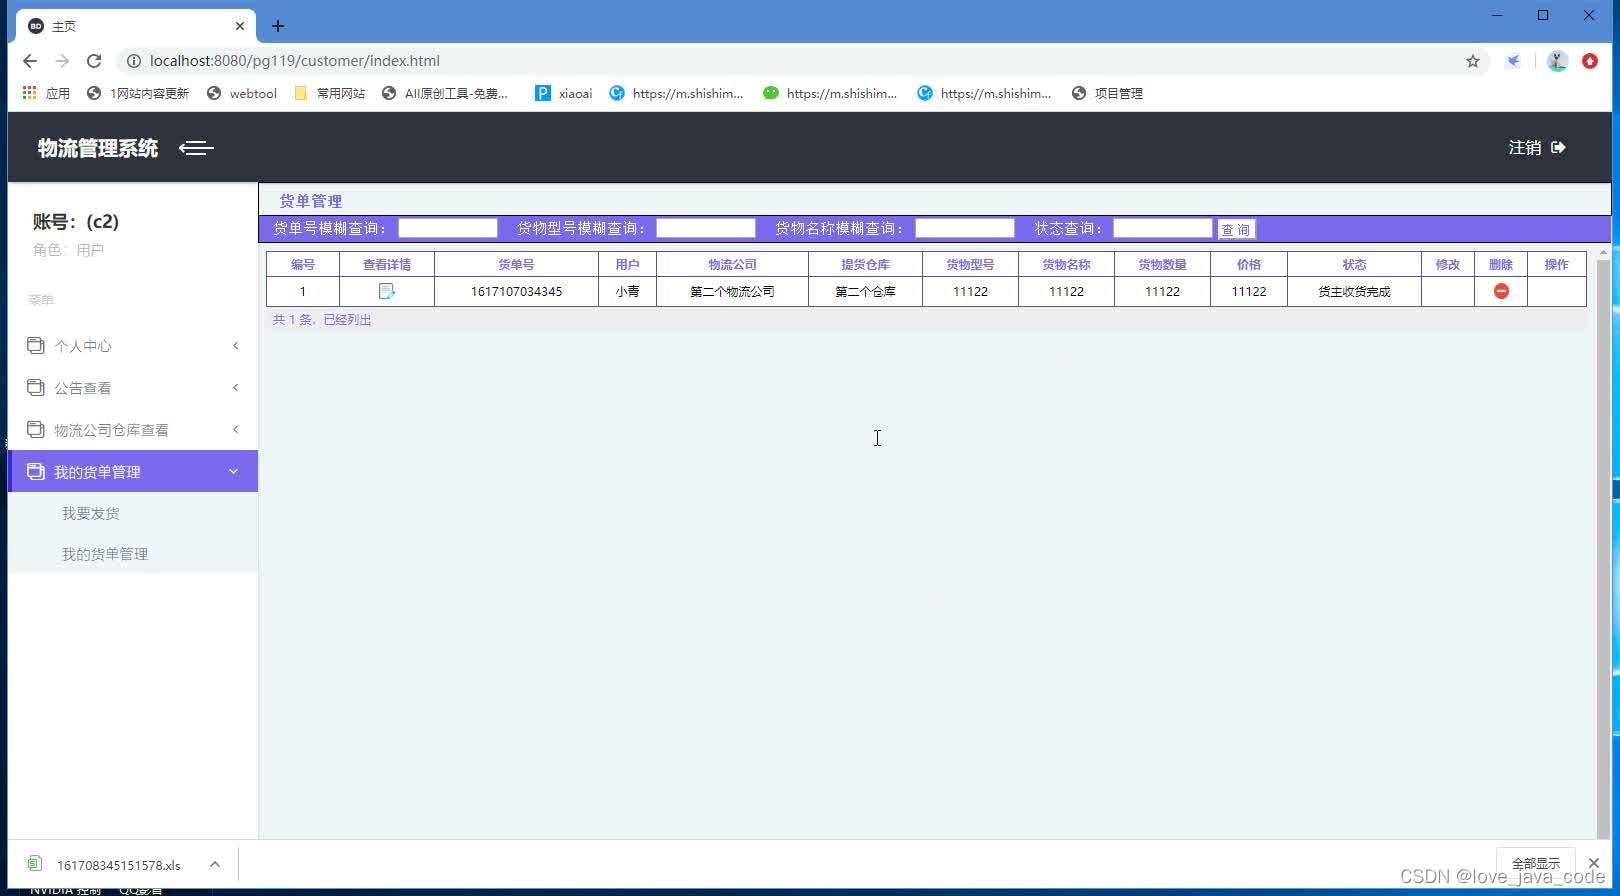Click the 个人中心 menu icon
Image resolution: width=1620 pixels, height=896 pixels.
point(36,345)
